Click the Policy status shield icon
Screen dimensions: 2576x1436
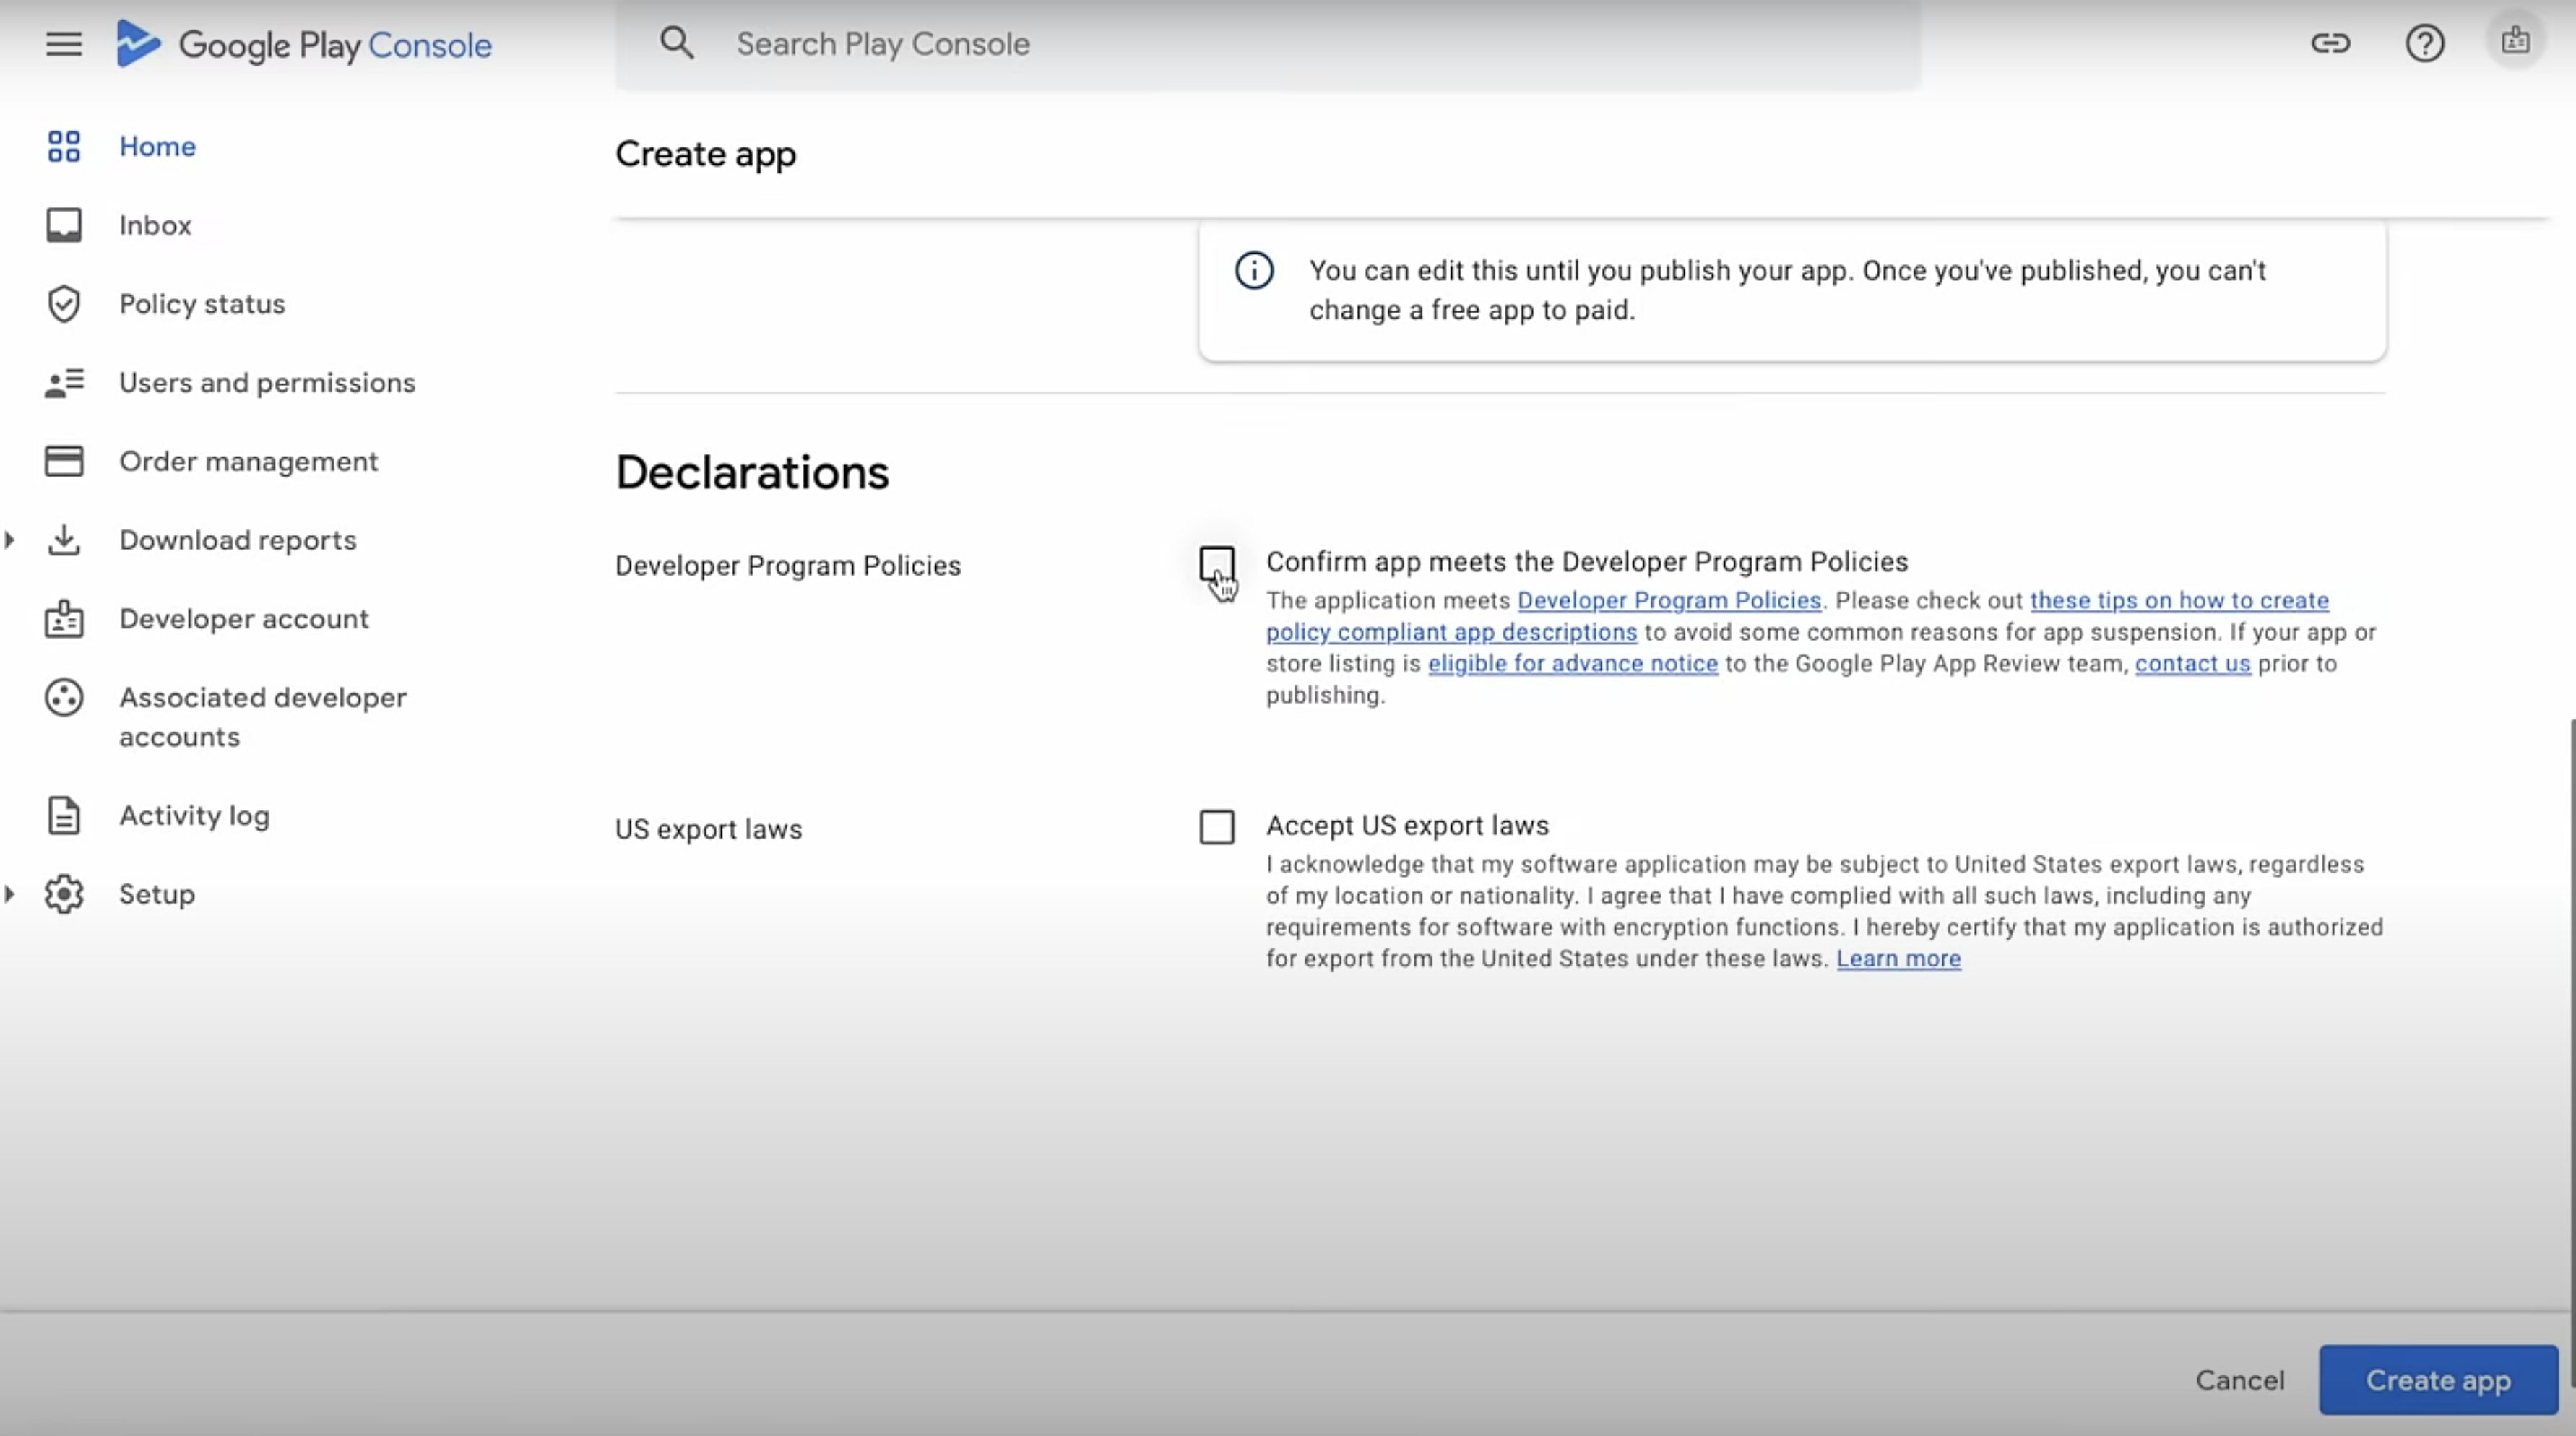point(64,304)
